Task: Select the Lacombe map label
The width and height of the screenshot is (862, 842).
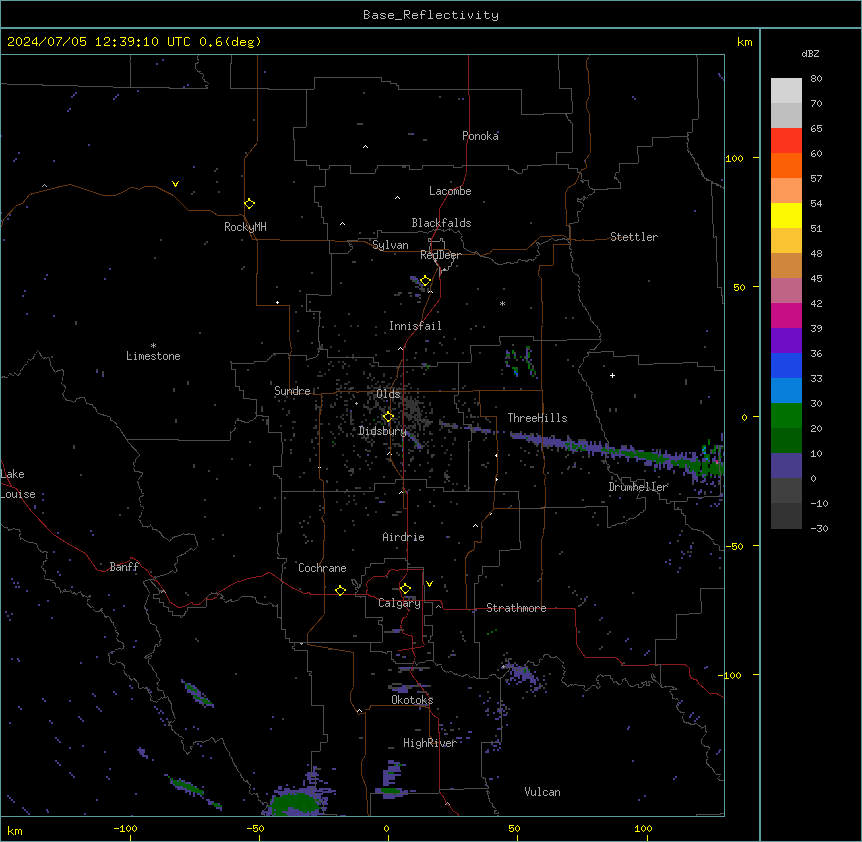Action: (x=450, y=191)
